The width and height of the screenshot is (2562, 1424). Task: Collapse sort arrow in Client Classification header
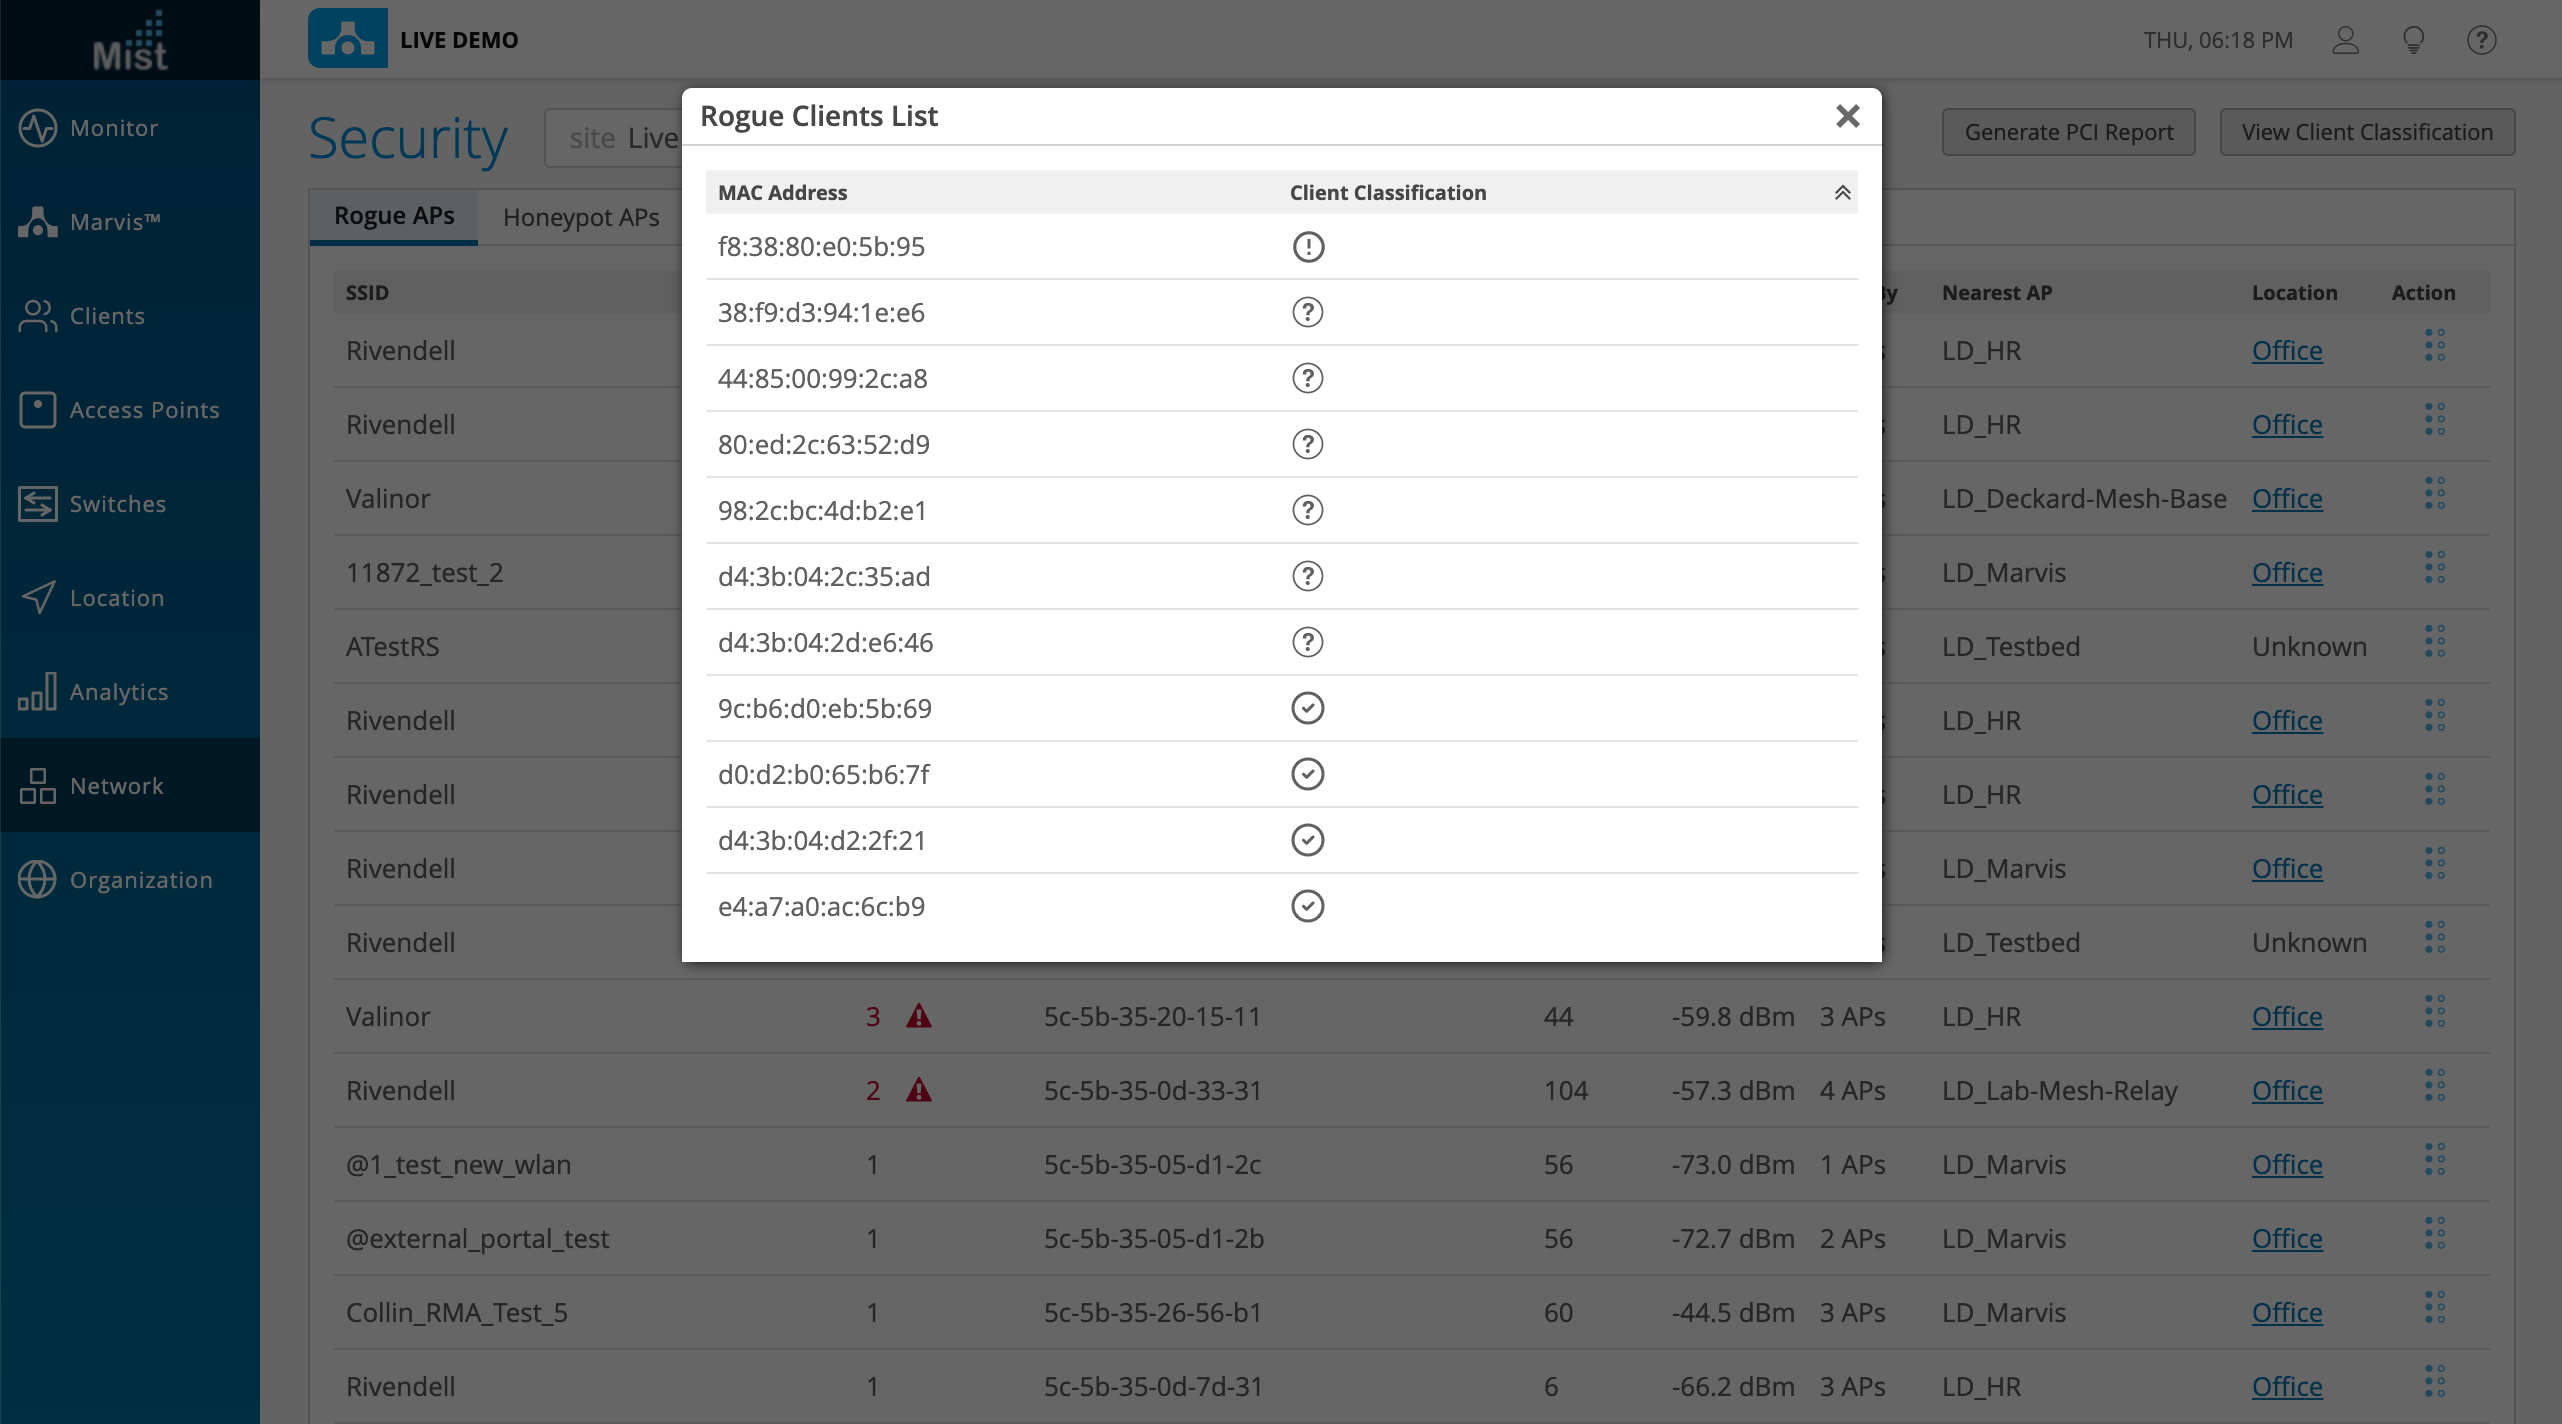click(x=1842, y=193)
